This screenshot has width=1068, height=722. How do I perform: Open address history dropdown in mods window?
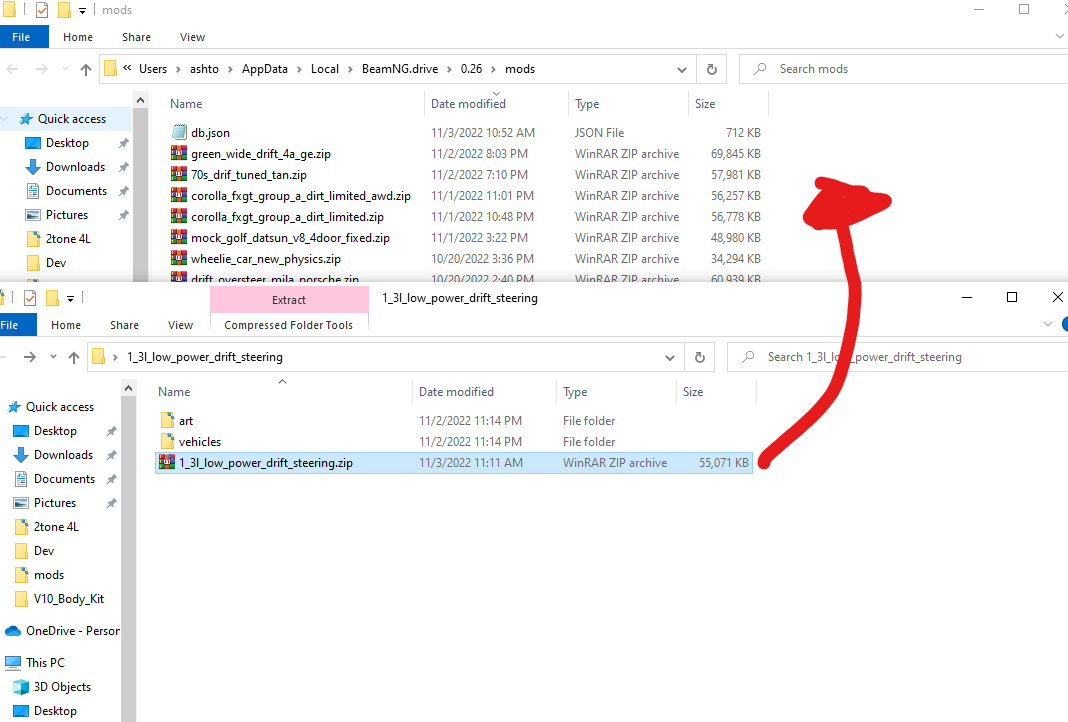pos(682,69)
